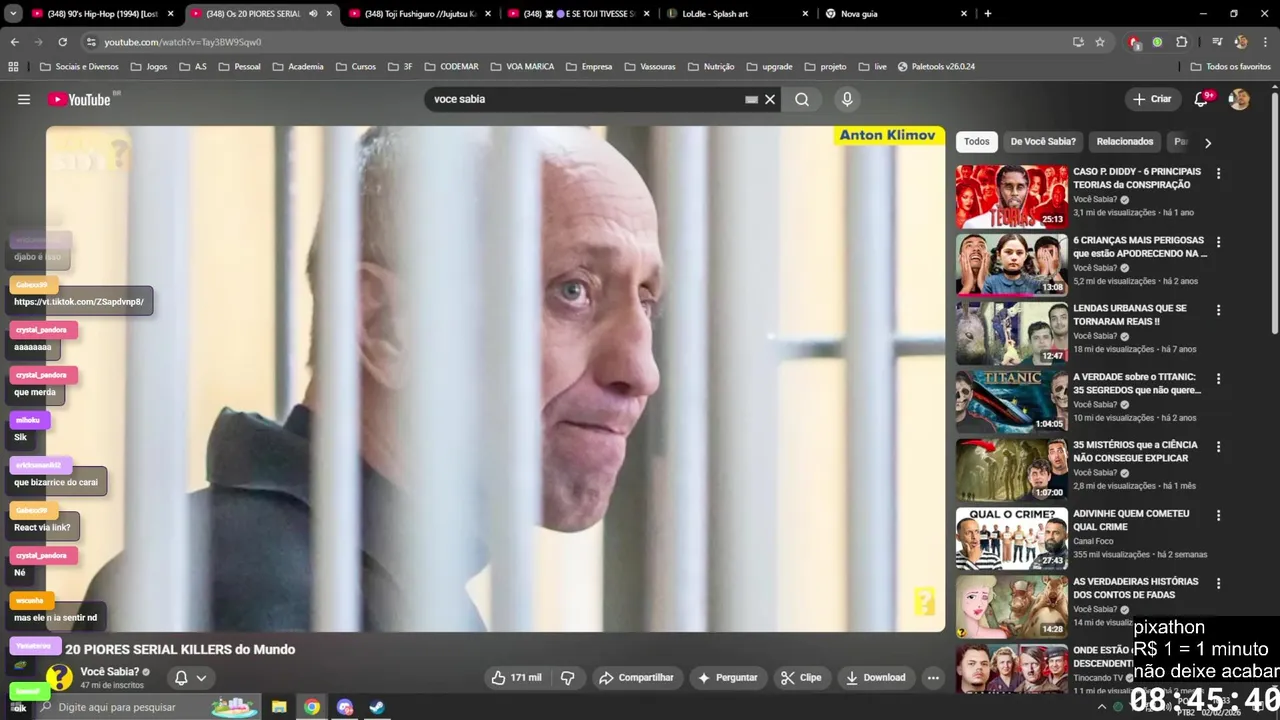This screenshot has height=720, width=1280.
Task: Open the upgrade bookmark folder
Action: pyautogui.click(x=769, y=67)
